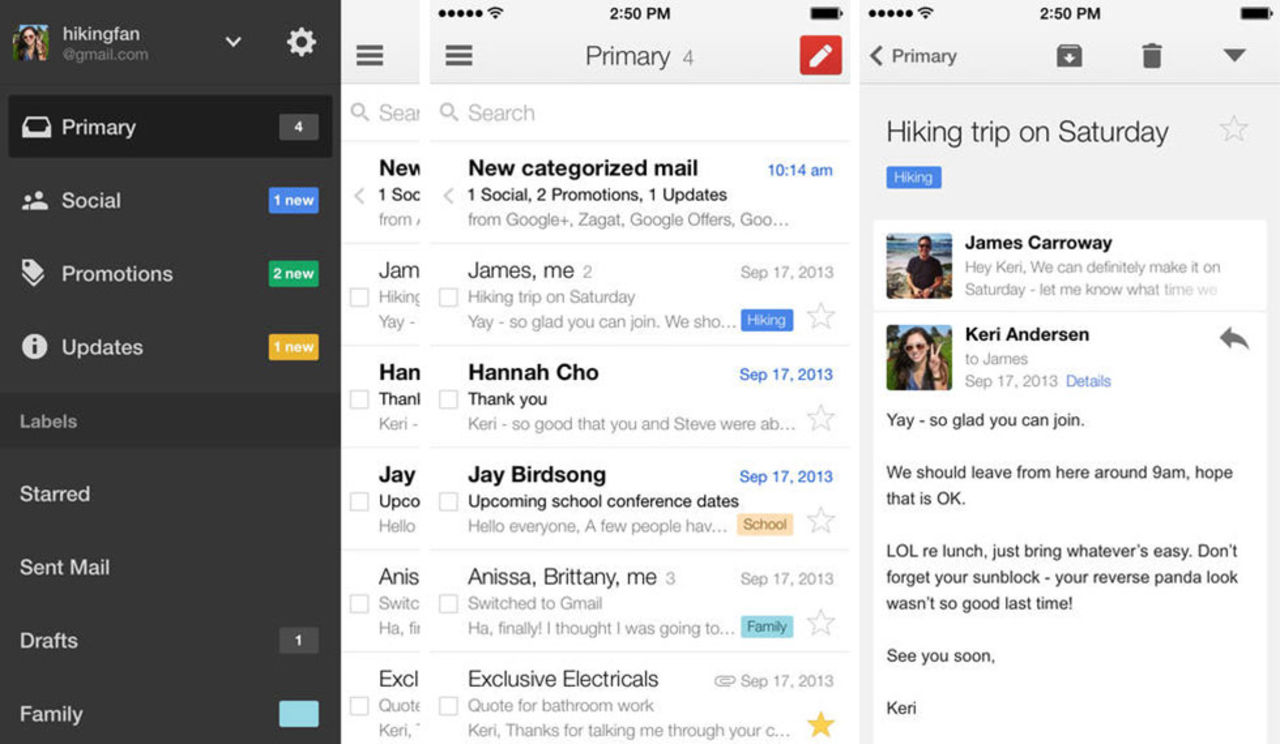Open the account switcher chevron beside hikingfan
Screen dimensions: 1280x744
click(233, 42)
